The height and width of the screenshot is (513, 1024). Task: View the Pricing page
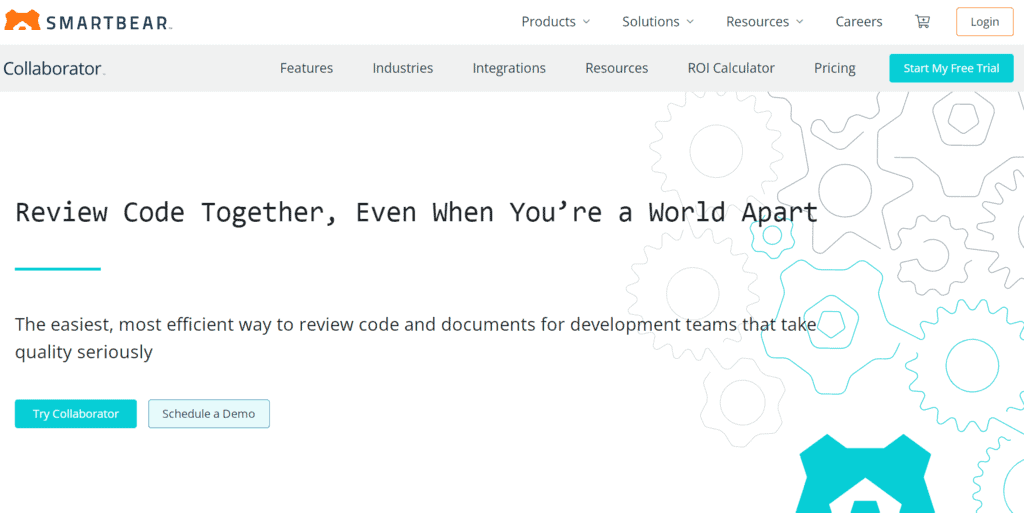click(835, 68)
